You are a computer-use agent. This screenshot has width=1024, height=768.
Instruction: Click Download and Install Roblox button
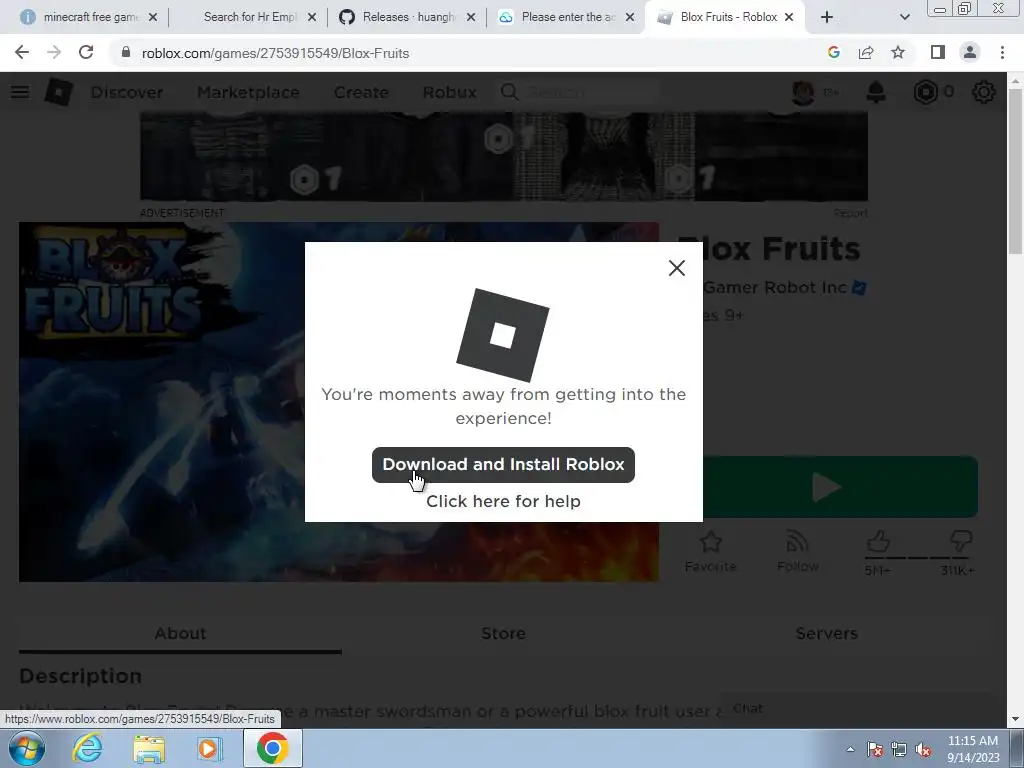coord(503,465)
